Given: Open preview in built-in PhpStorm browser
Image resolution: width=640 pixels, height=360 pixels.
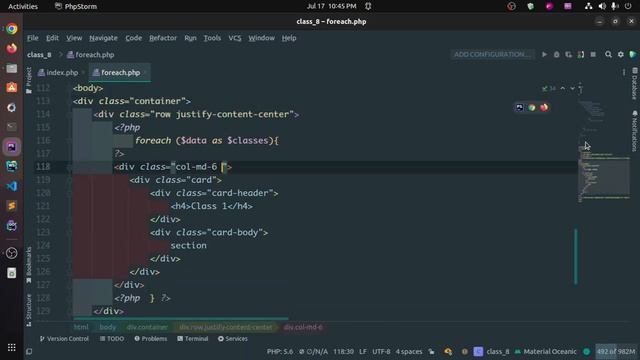Looking at the screenshot, I should tap(519, 107).
